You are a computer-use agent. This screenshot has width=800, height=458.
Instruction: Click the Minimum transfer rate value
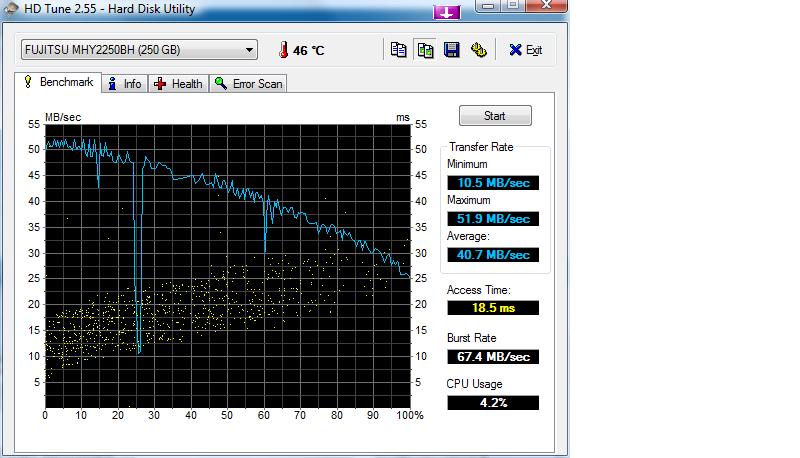click(493, 183)
